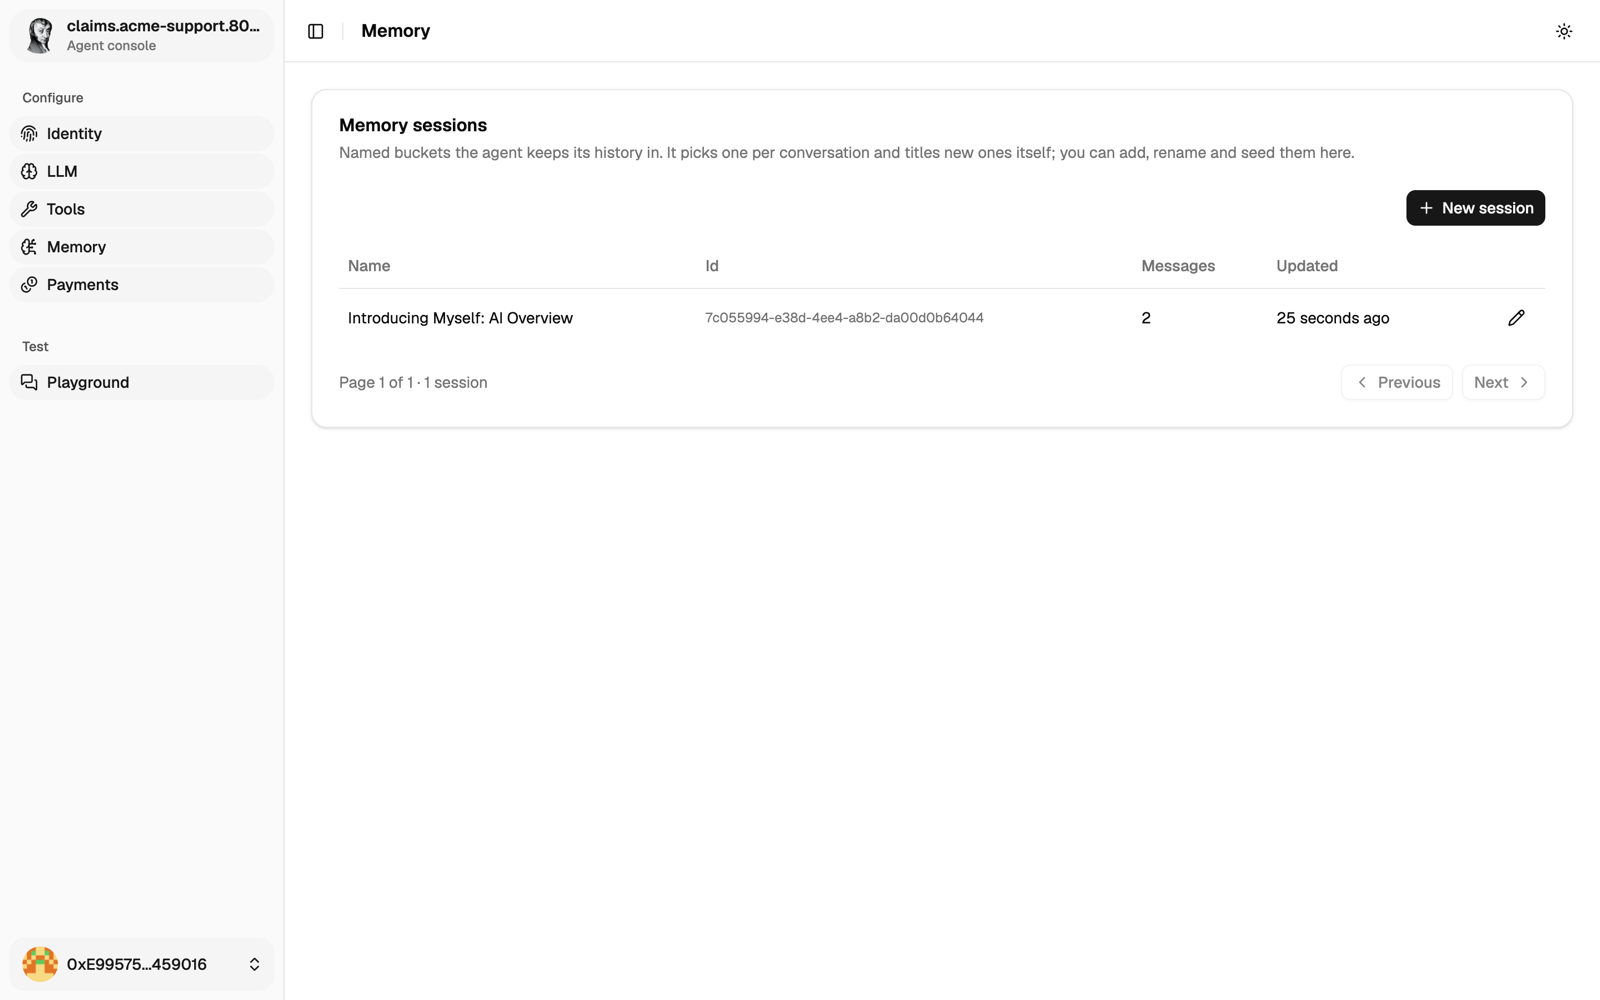Click the Identity fingerprint icon
Viewport: 1600px width, 1000px height.
point(29,134)
